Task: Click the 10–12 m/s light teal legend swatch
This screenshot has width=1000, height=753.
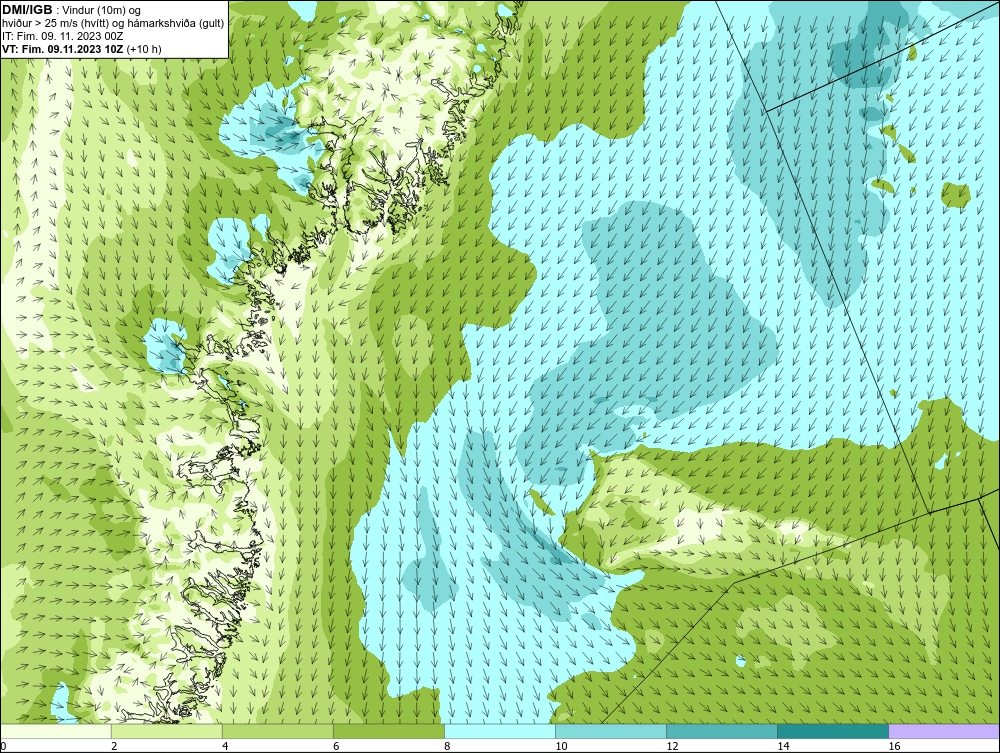Action: click(611, 731)
